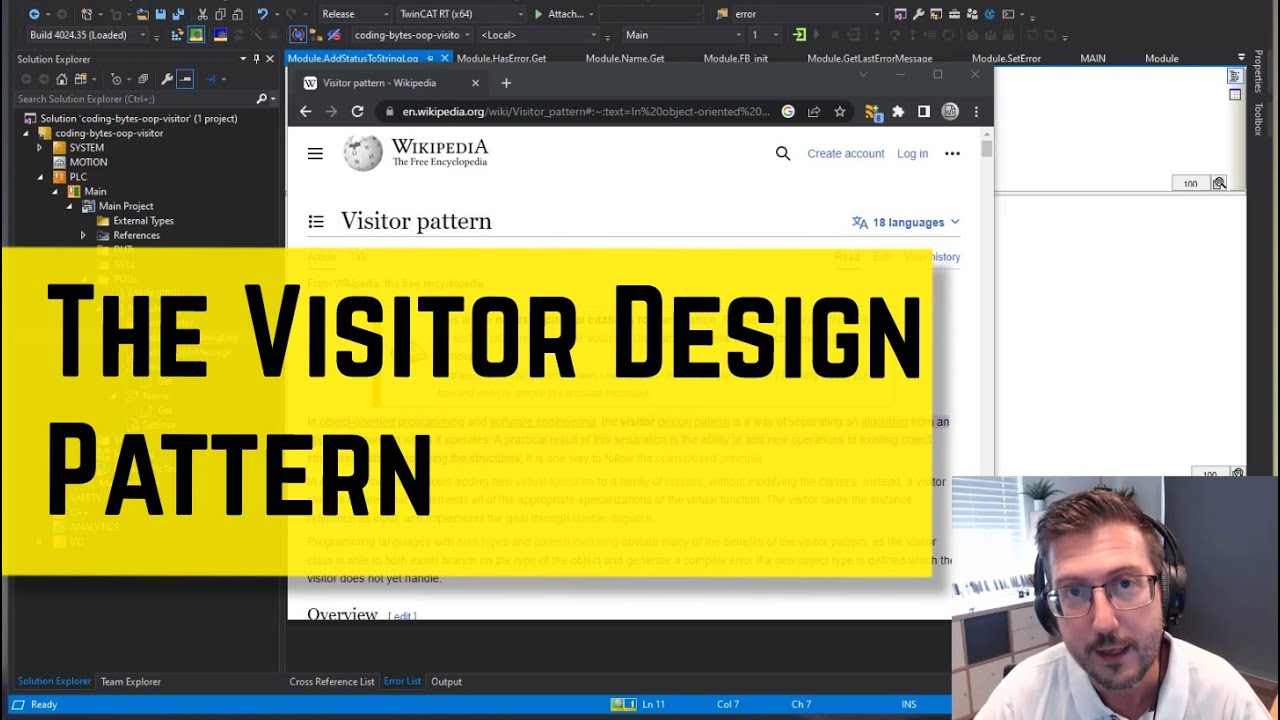Open Wikipedia hamburger main menu
Image resolution: width=1280 pixels, height=720 pixels.
point(315,153)
